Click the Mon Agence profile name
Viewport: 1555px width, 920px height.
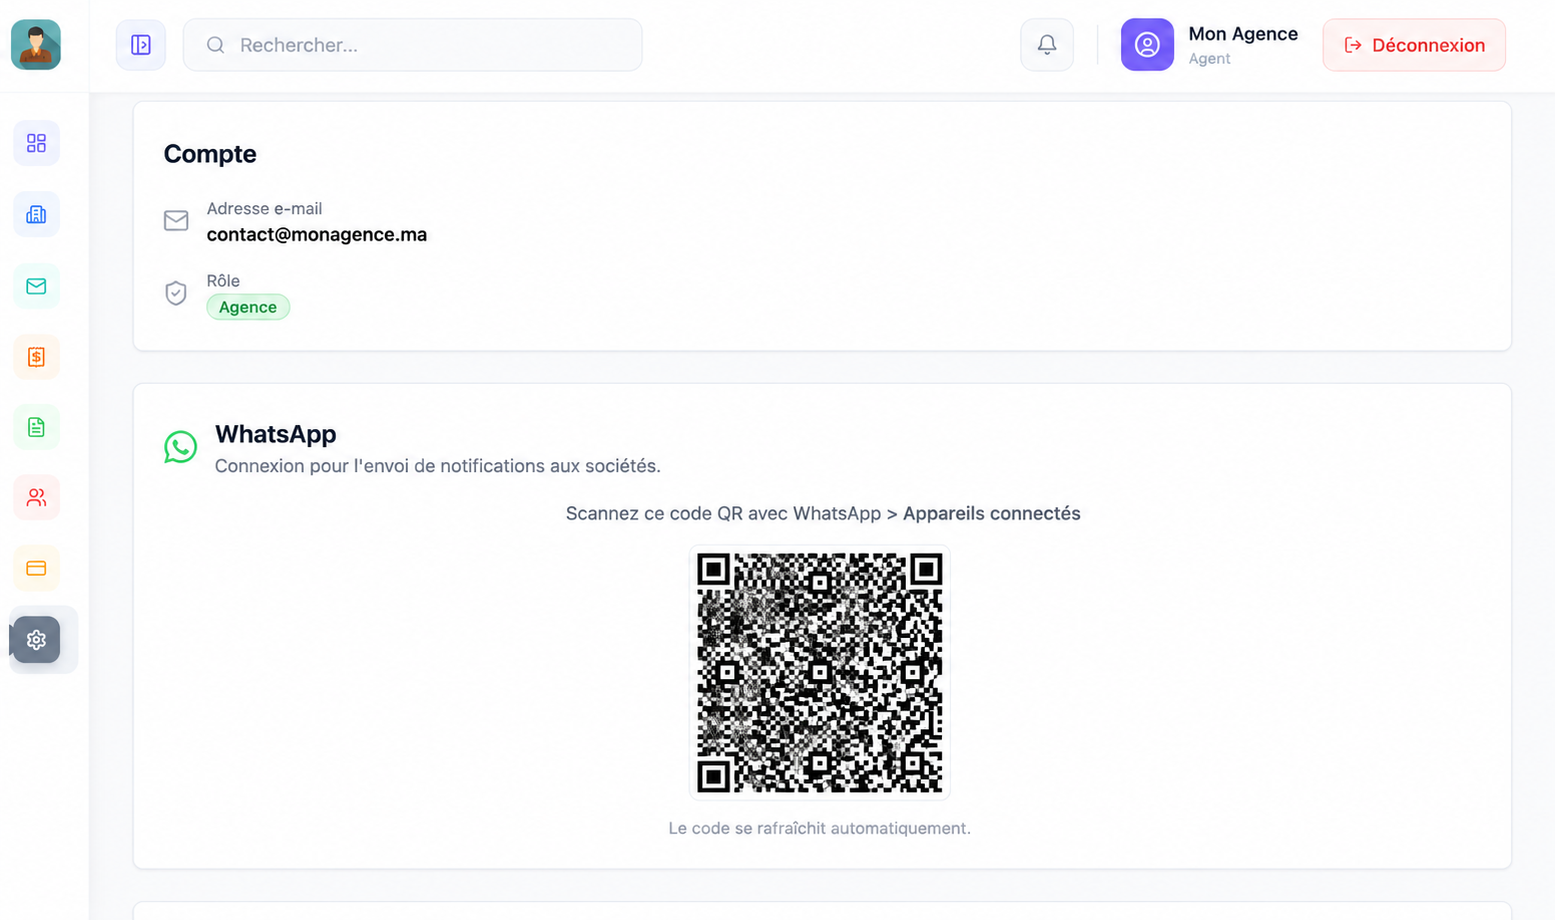tap(1243, 34)
